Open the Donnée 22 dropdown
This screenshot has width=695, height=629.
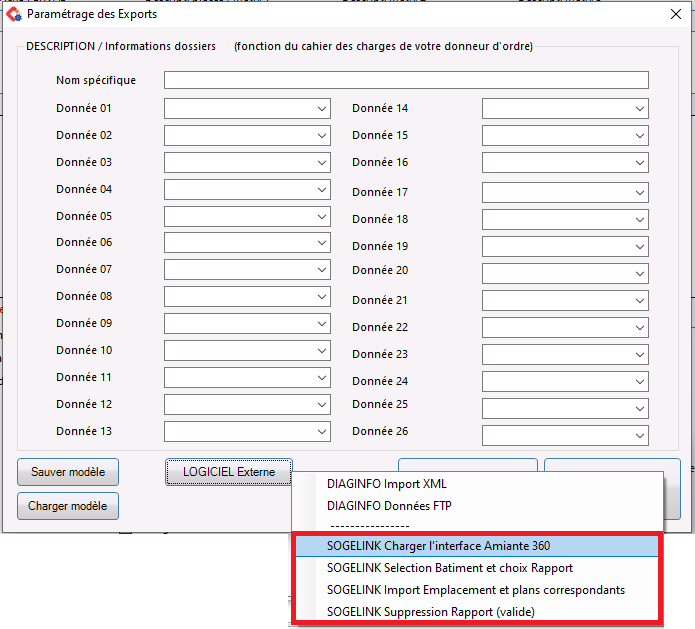(x=565, y=328)
